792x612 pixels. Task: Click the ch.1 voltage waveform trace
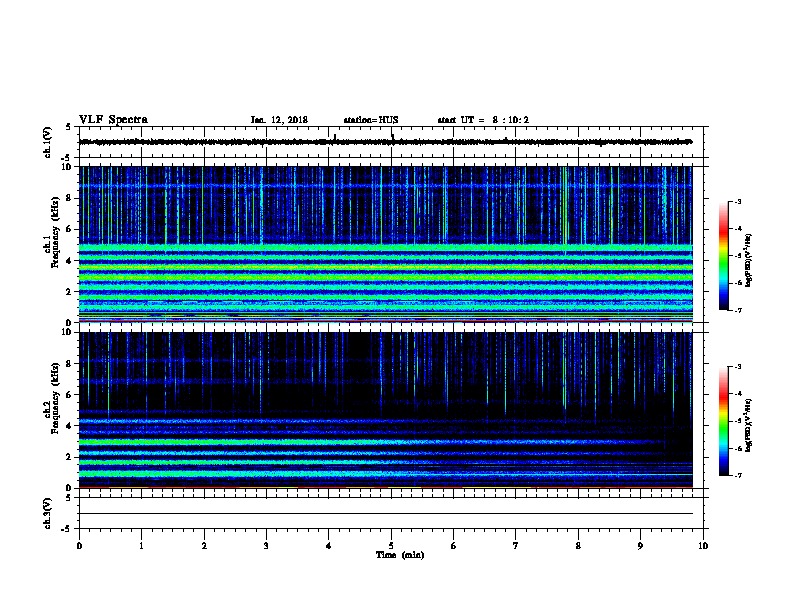pyautogui.click(x=386, y=142)
